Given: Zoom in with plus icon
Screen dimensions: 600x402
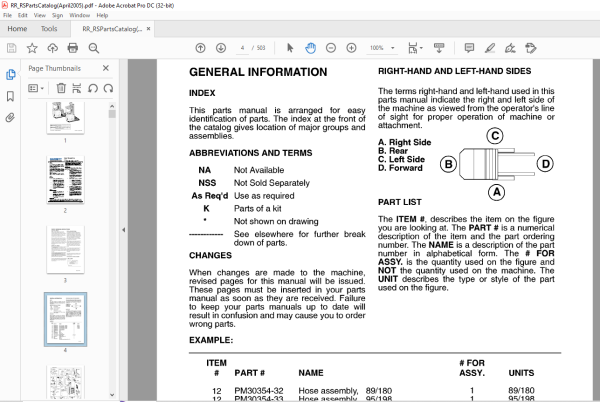Looking at the screenshot, I should coord(351,48).
